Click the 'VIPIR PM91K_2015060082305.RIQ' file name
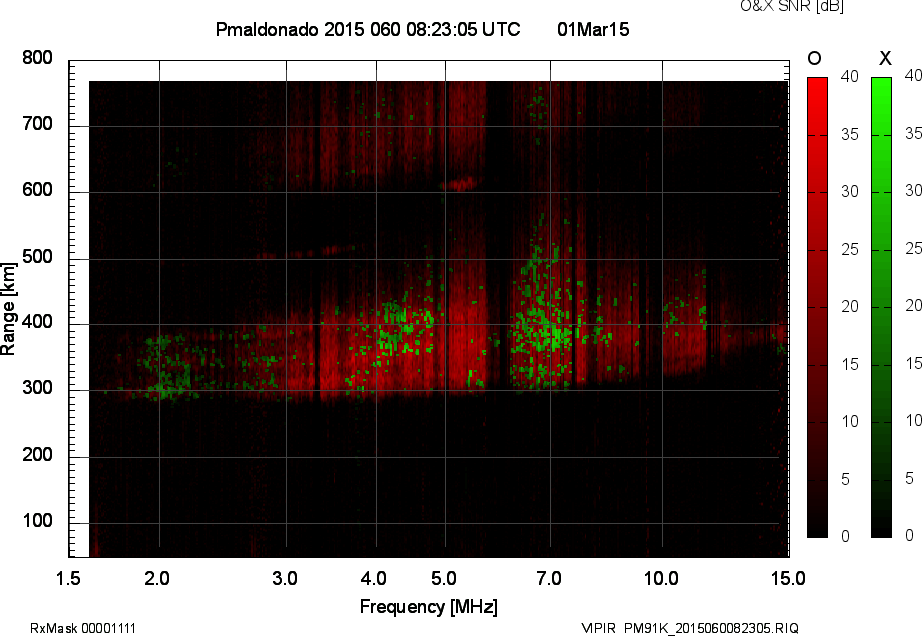This screenshot has width=922, height=636. pos(690,628)
